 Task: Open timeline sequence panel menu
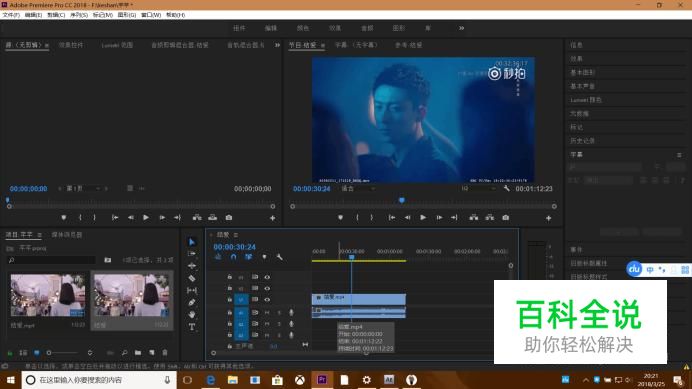point(236,235)
